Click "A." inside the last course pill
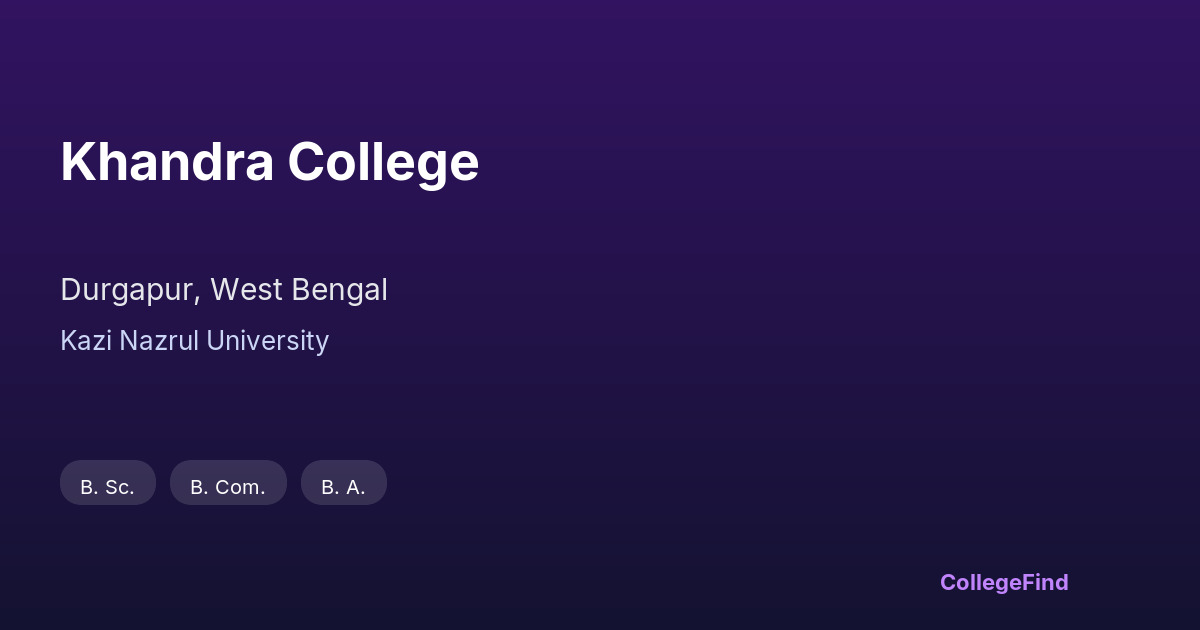The width and height of the screenshot is (1200, 630). click(355, 487)
